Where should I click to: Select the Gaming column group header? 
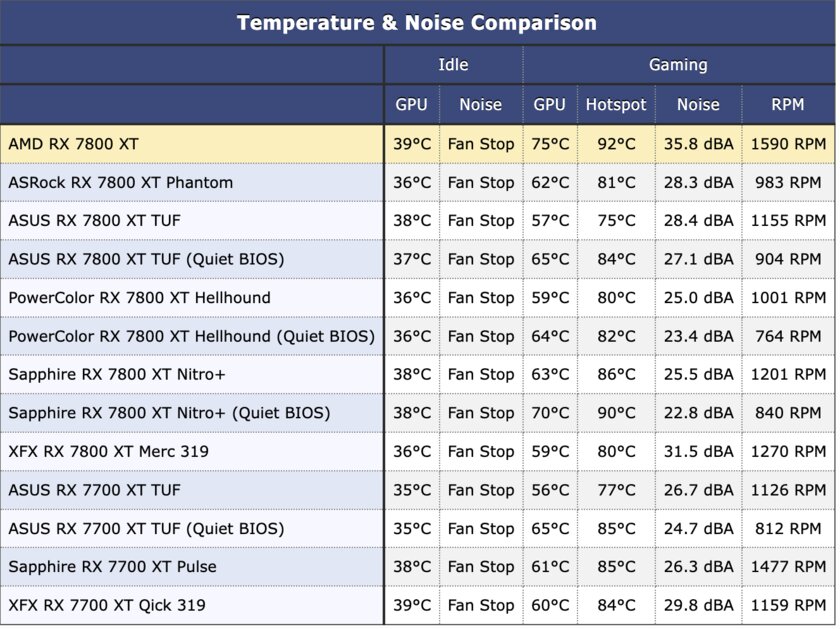coord(678,64)
